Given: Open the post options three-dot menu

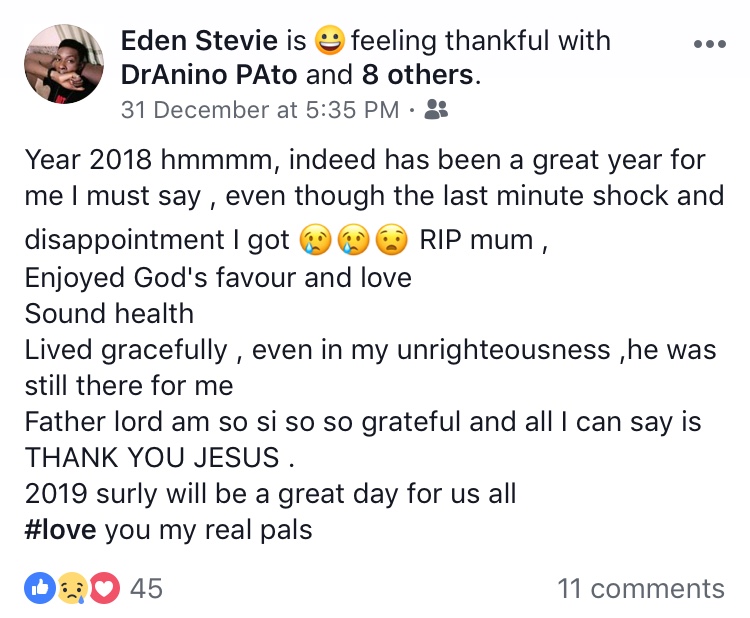Looking at the screenshot, I should 709,45.
